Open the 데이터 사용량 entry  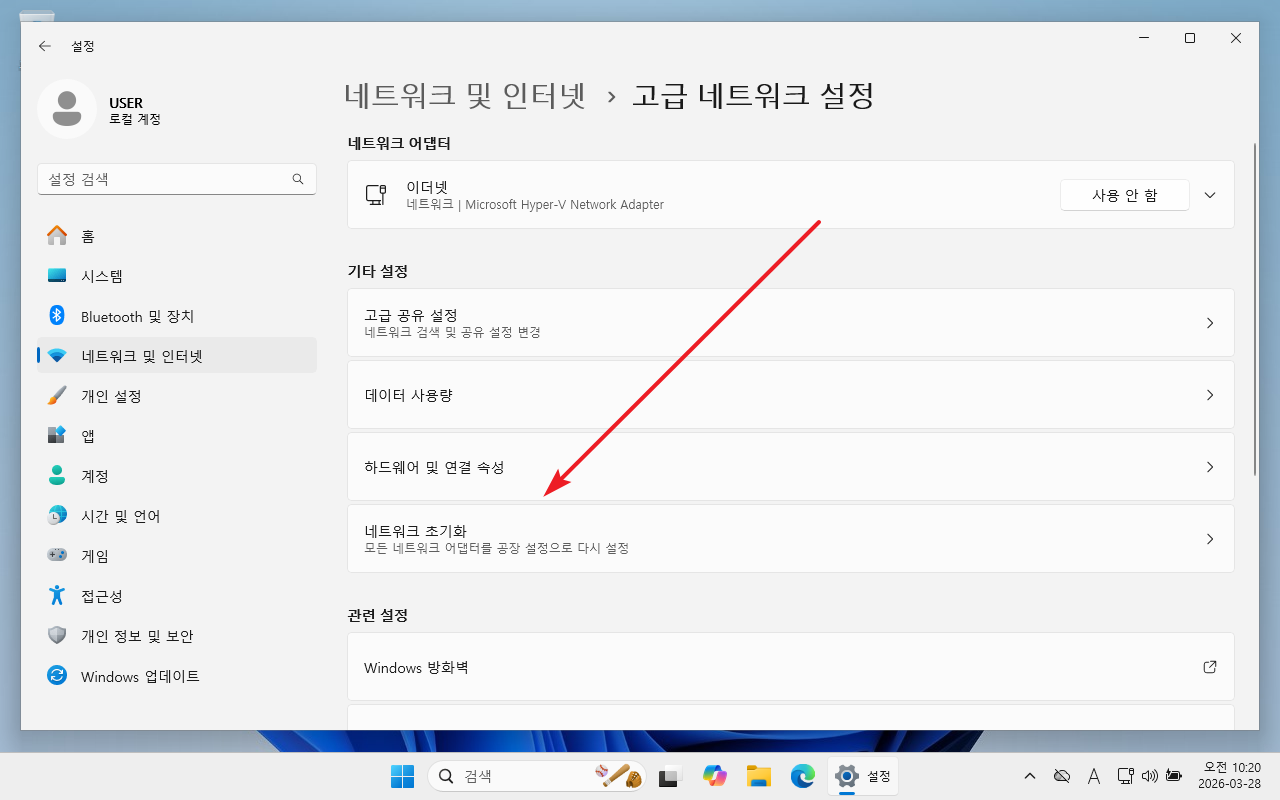790,395
